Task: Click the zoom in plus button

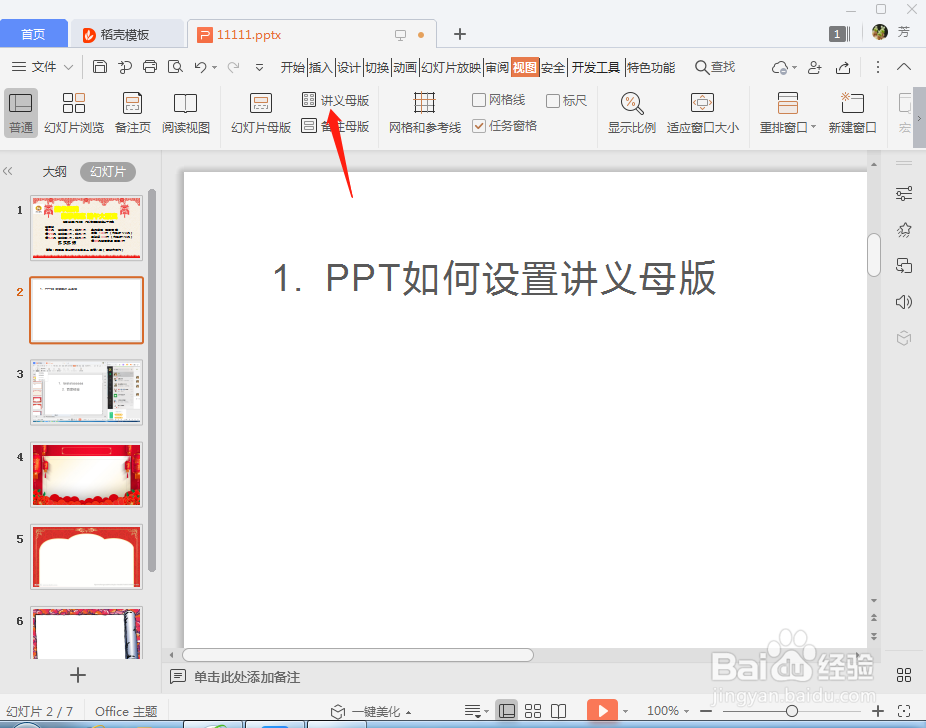Action: pos(878,711)
